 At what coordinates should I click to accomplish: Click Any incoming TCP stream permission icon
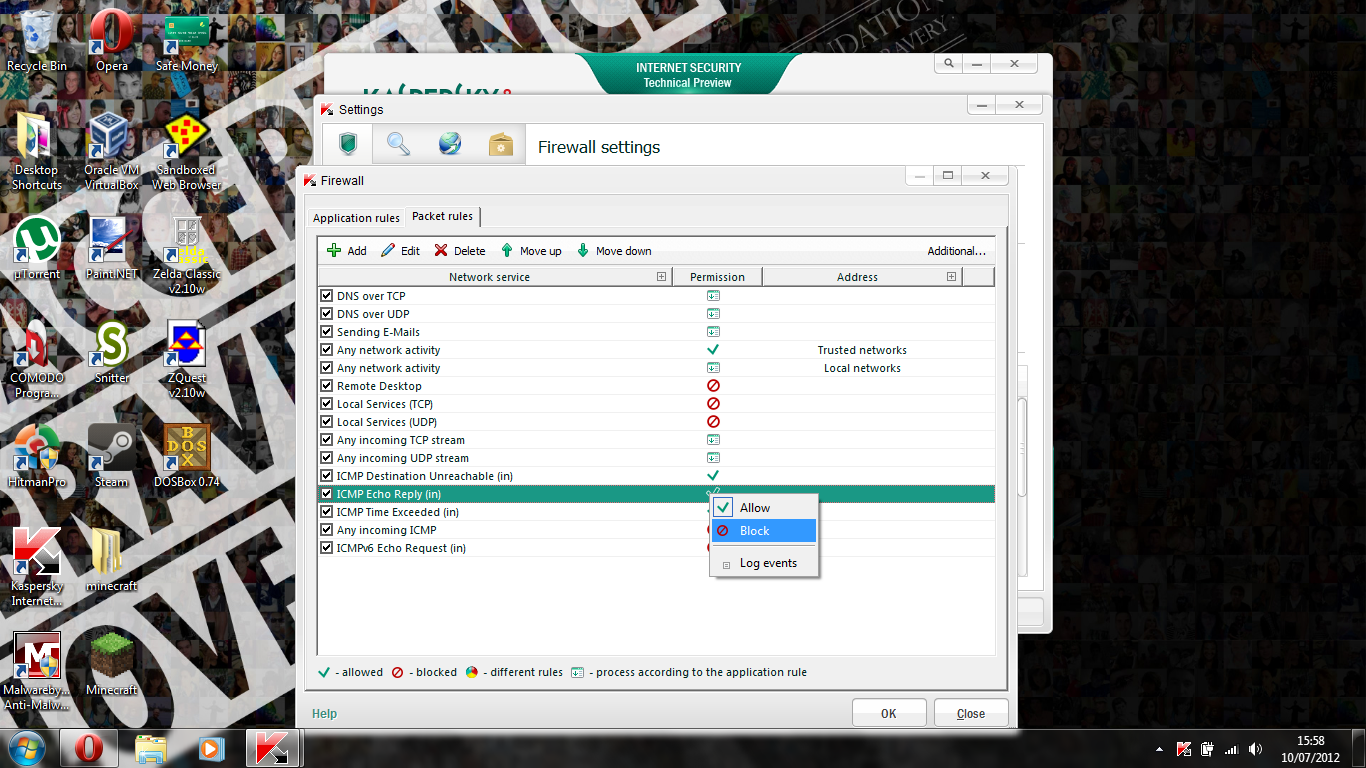tap(713, 440)
